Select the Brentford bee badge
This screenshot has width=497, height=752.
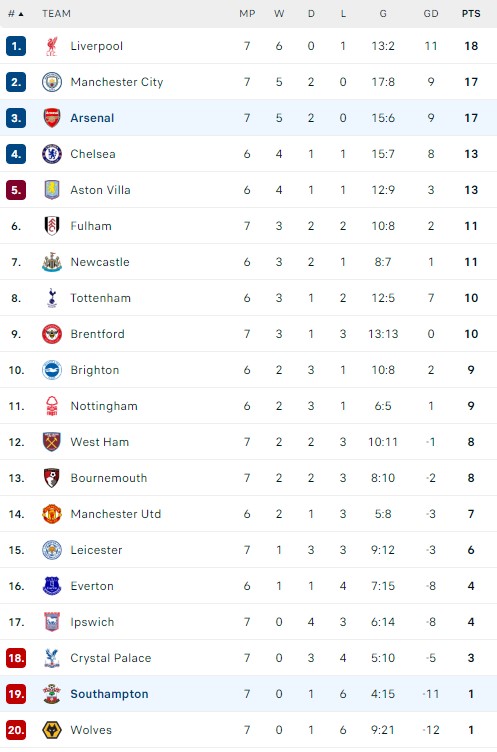click(x=52, y=334)
